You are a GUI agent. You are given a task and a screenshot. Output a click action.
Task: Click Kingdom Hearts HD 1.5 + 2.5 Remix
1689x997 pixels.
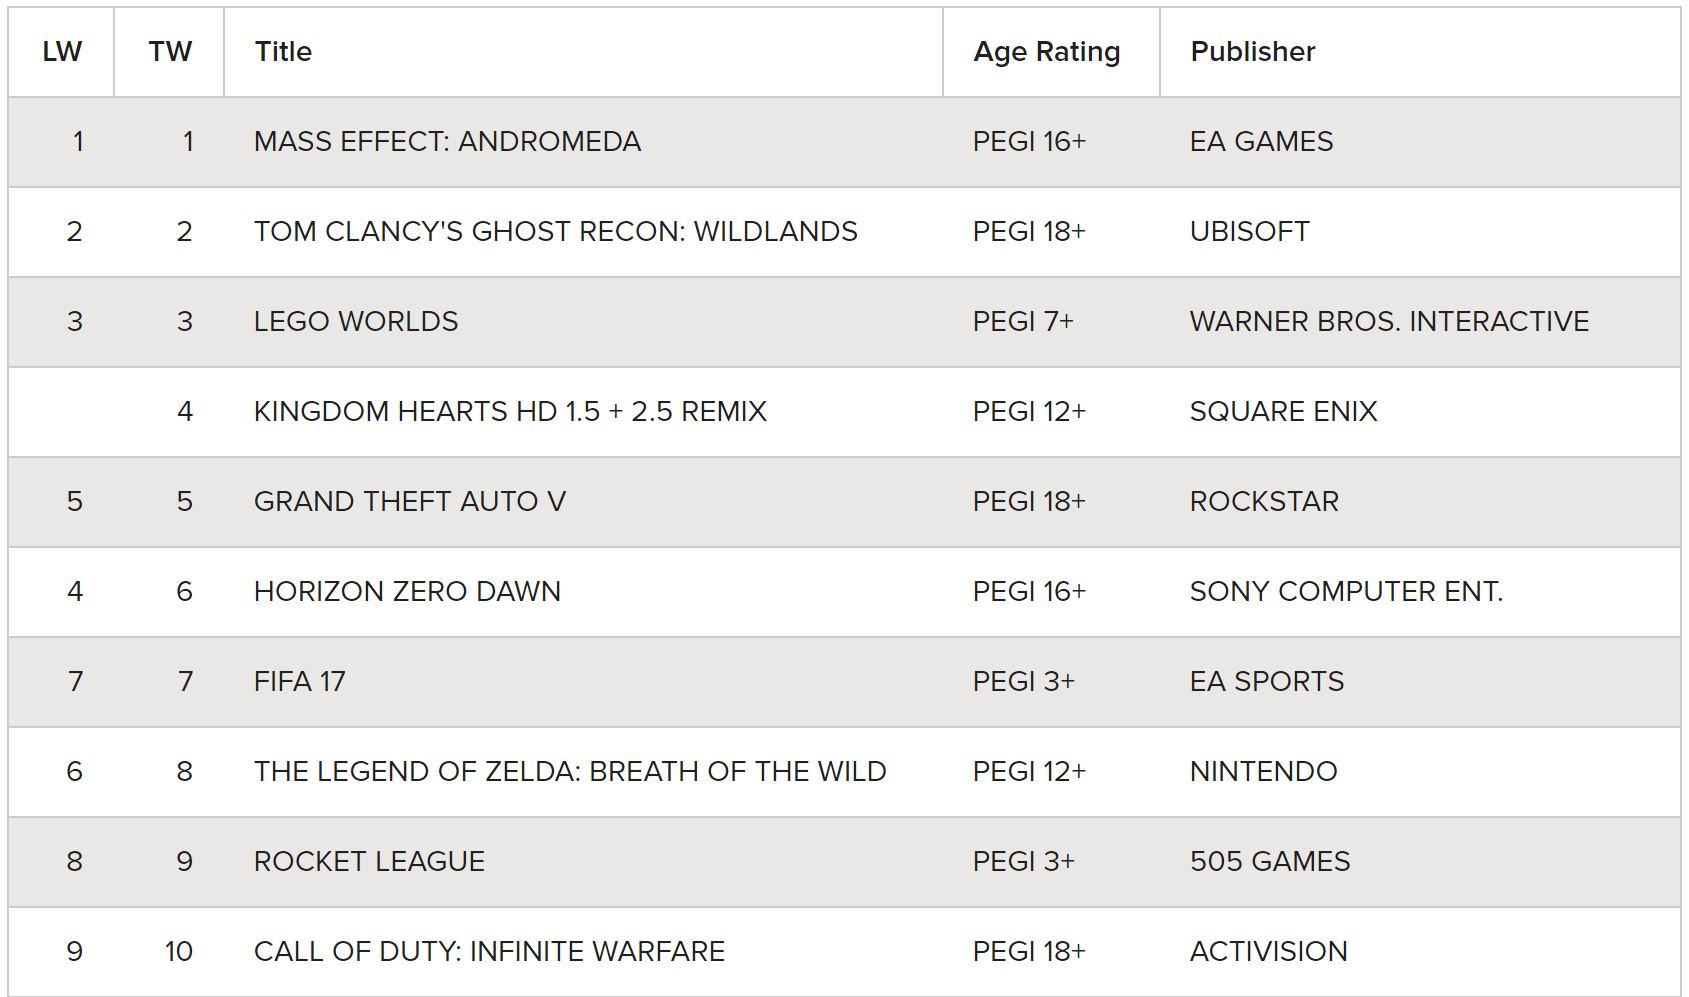point(510,412)
